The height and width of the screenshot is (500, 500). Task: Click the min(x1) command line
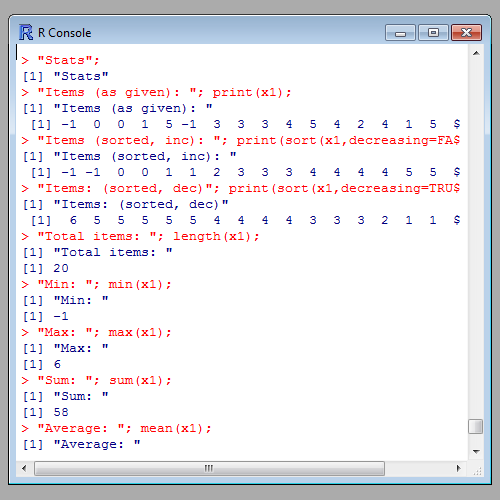coord(97,284)
